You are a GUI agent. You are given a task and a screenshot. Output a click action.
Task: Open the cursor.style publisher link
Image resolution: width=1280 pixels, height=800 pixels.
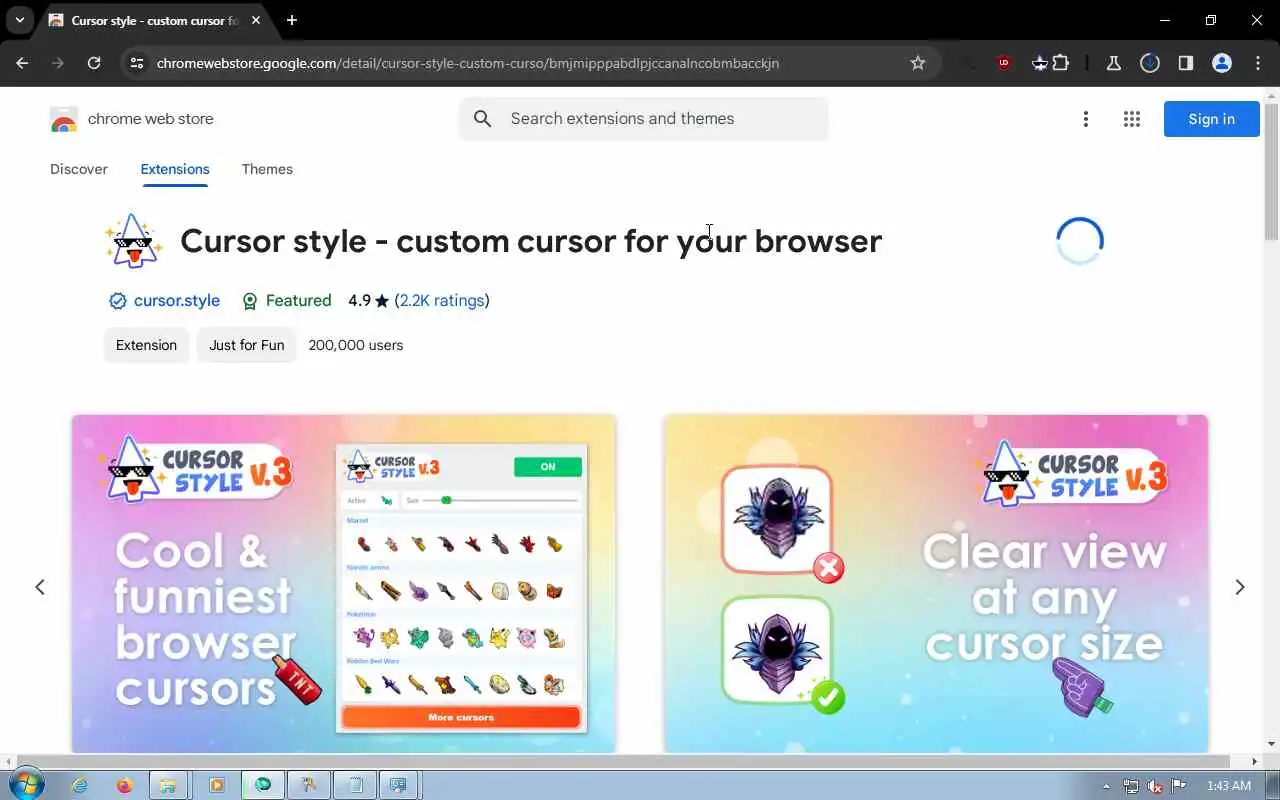click(x=176, y=300)
